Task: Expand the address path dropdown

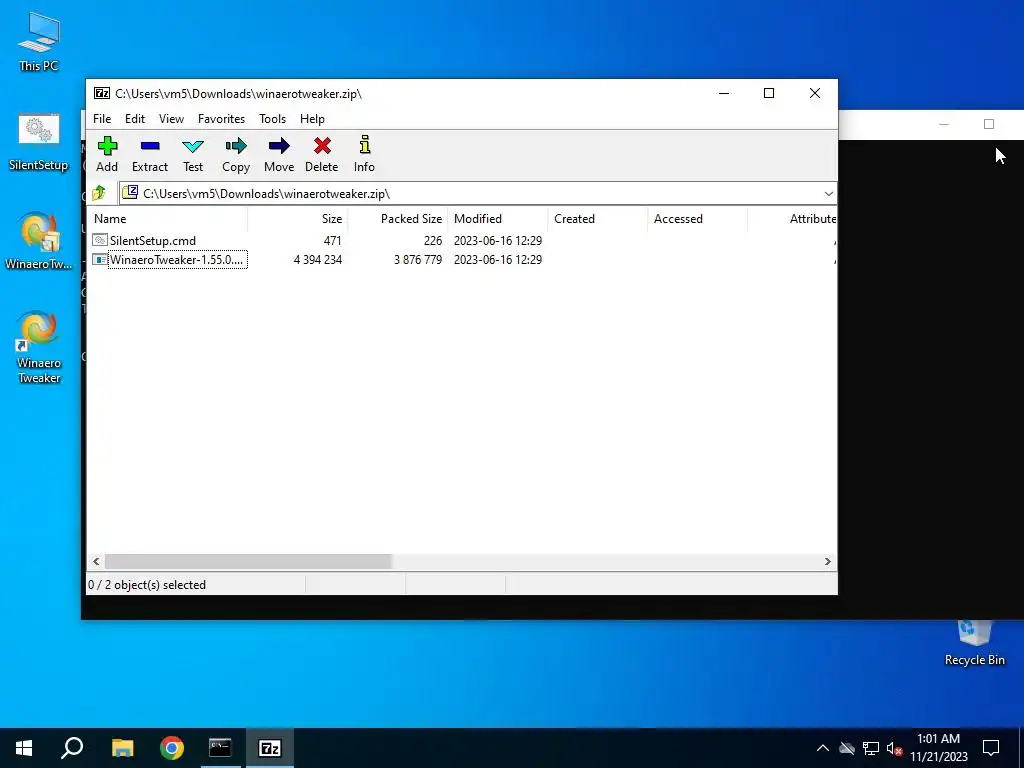Action: coord(828,194)
